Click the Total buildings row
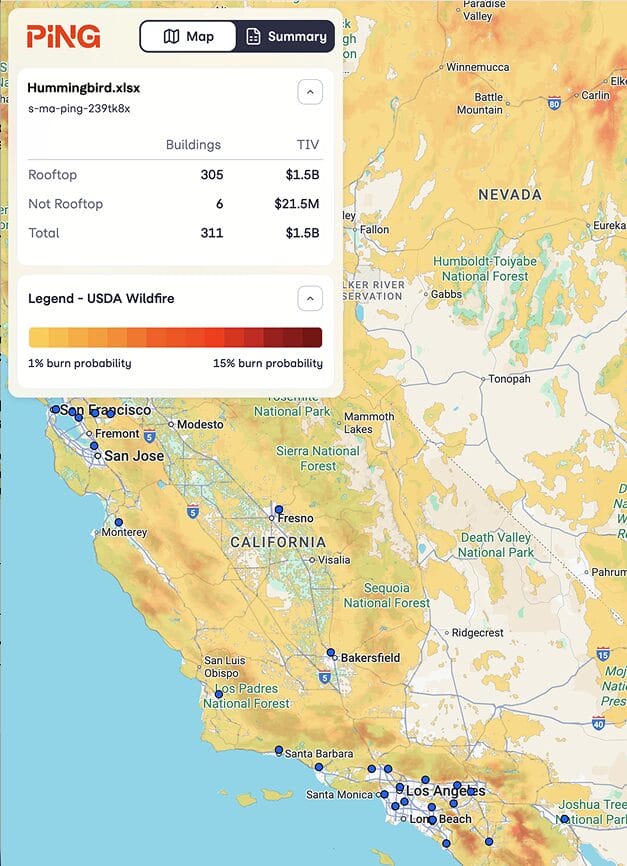This screenshot has width=627, height=866. [x=175, y=233]
